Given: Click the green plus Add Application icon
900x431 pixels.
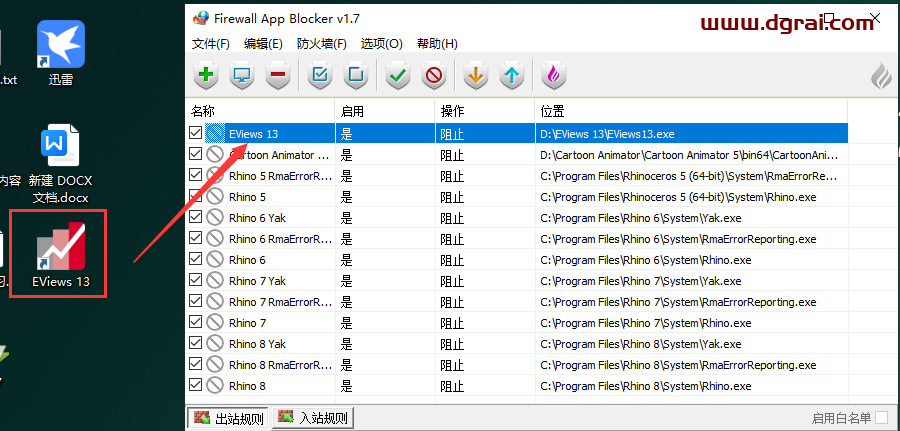Looking at the screenshot, I should [x=206, y=75].
